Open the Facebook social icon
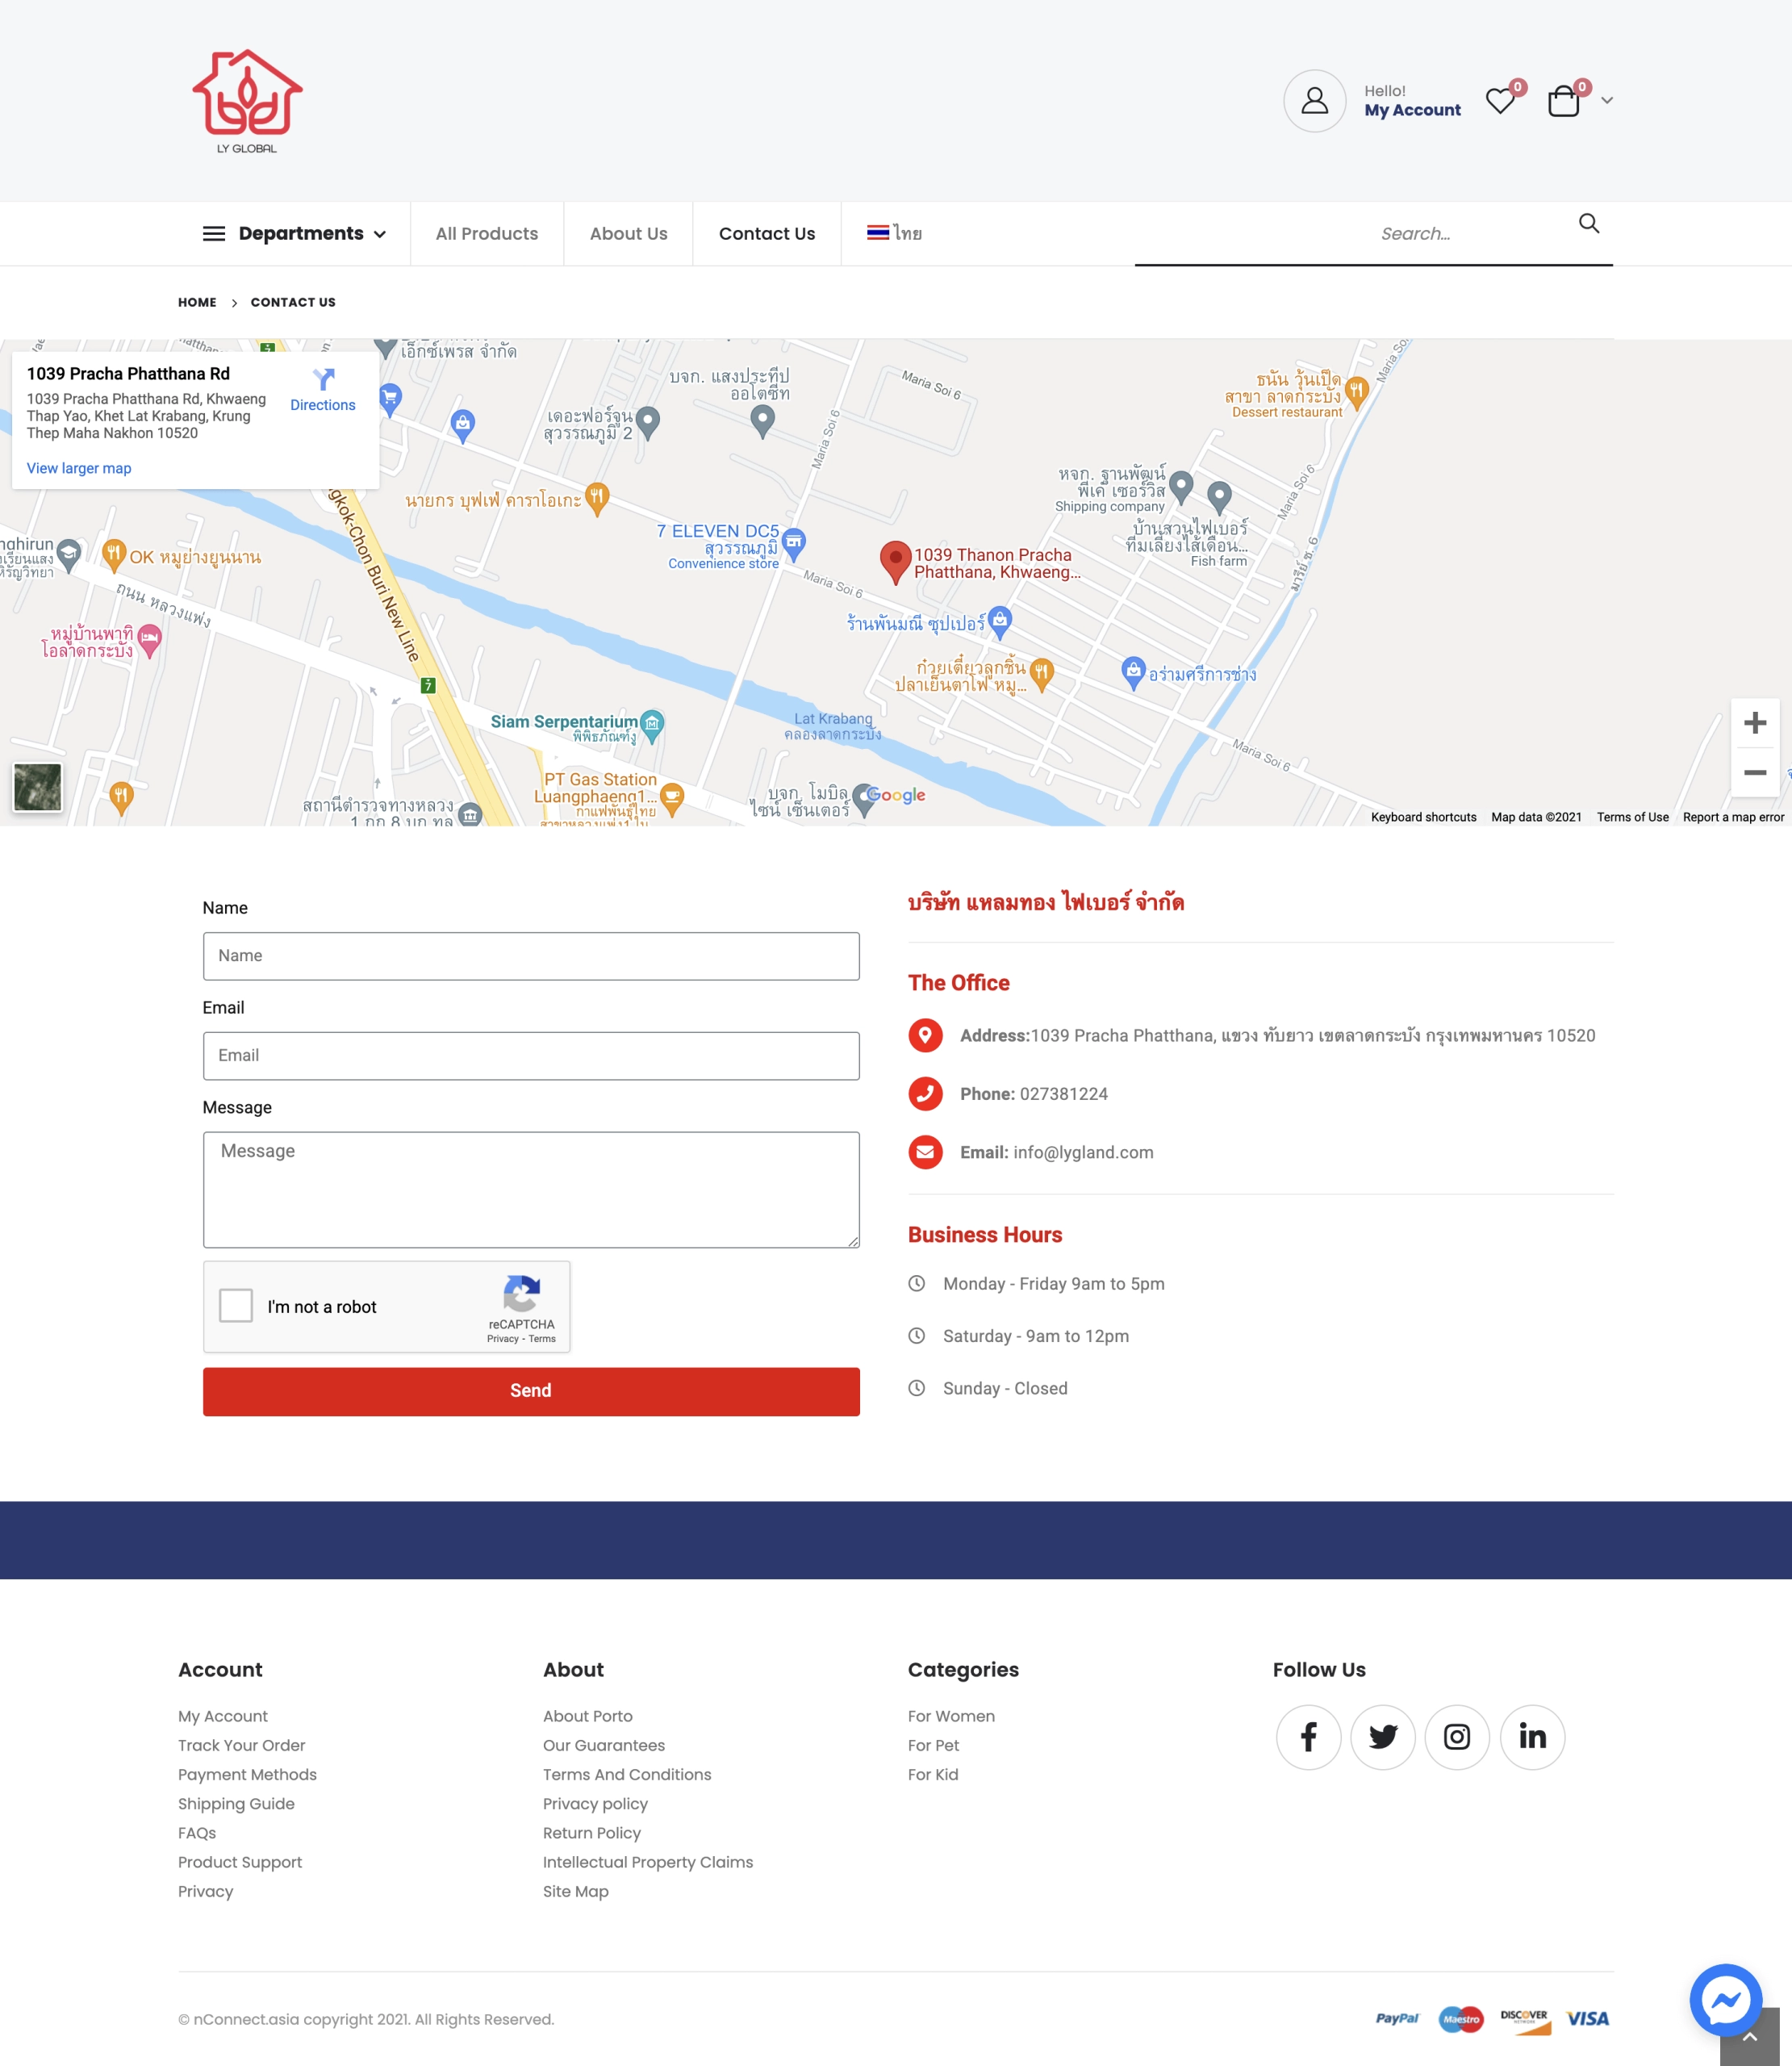The width and height of the screenshot is (1792, 2066). [1308, 1737]
